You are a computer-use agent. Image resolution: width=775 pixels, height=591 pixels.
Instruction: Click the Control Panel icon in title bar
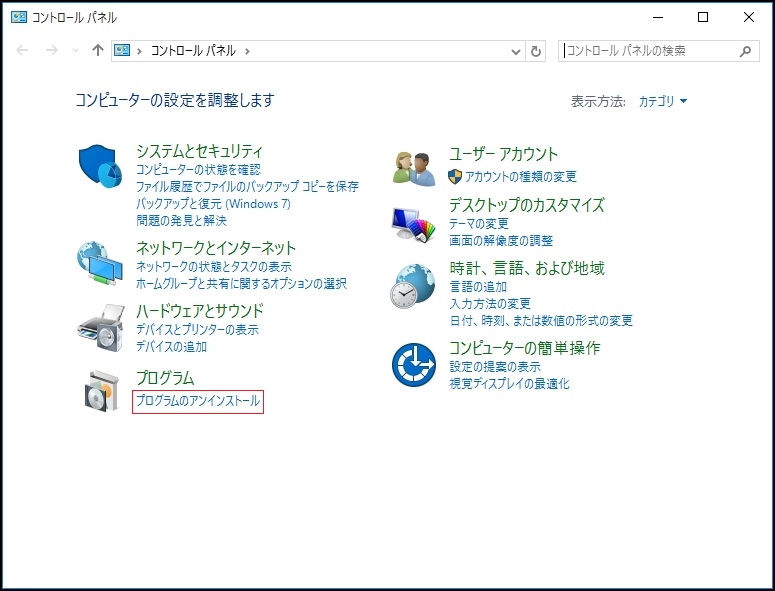(x=19, y=17)
